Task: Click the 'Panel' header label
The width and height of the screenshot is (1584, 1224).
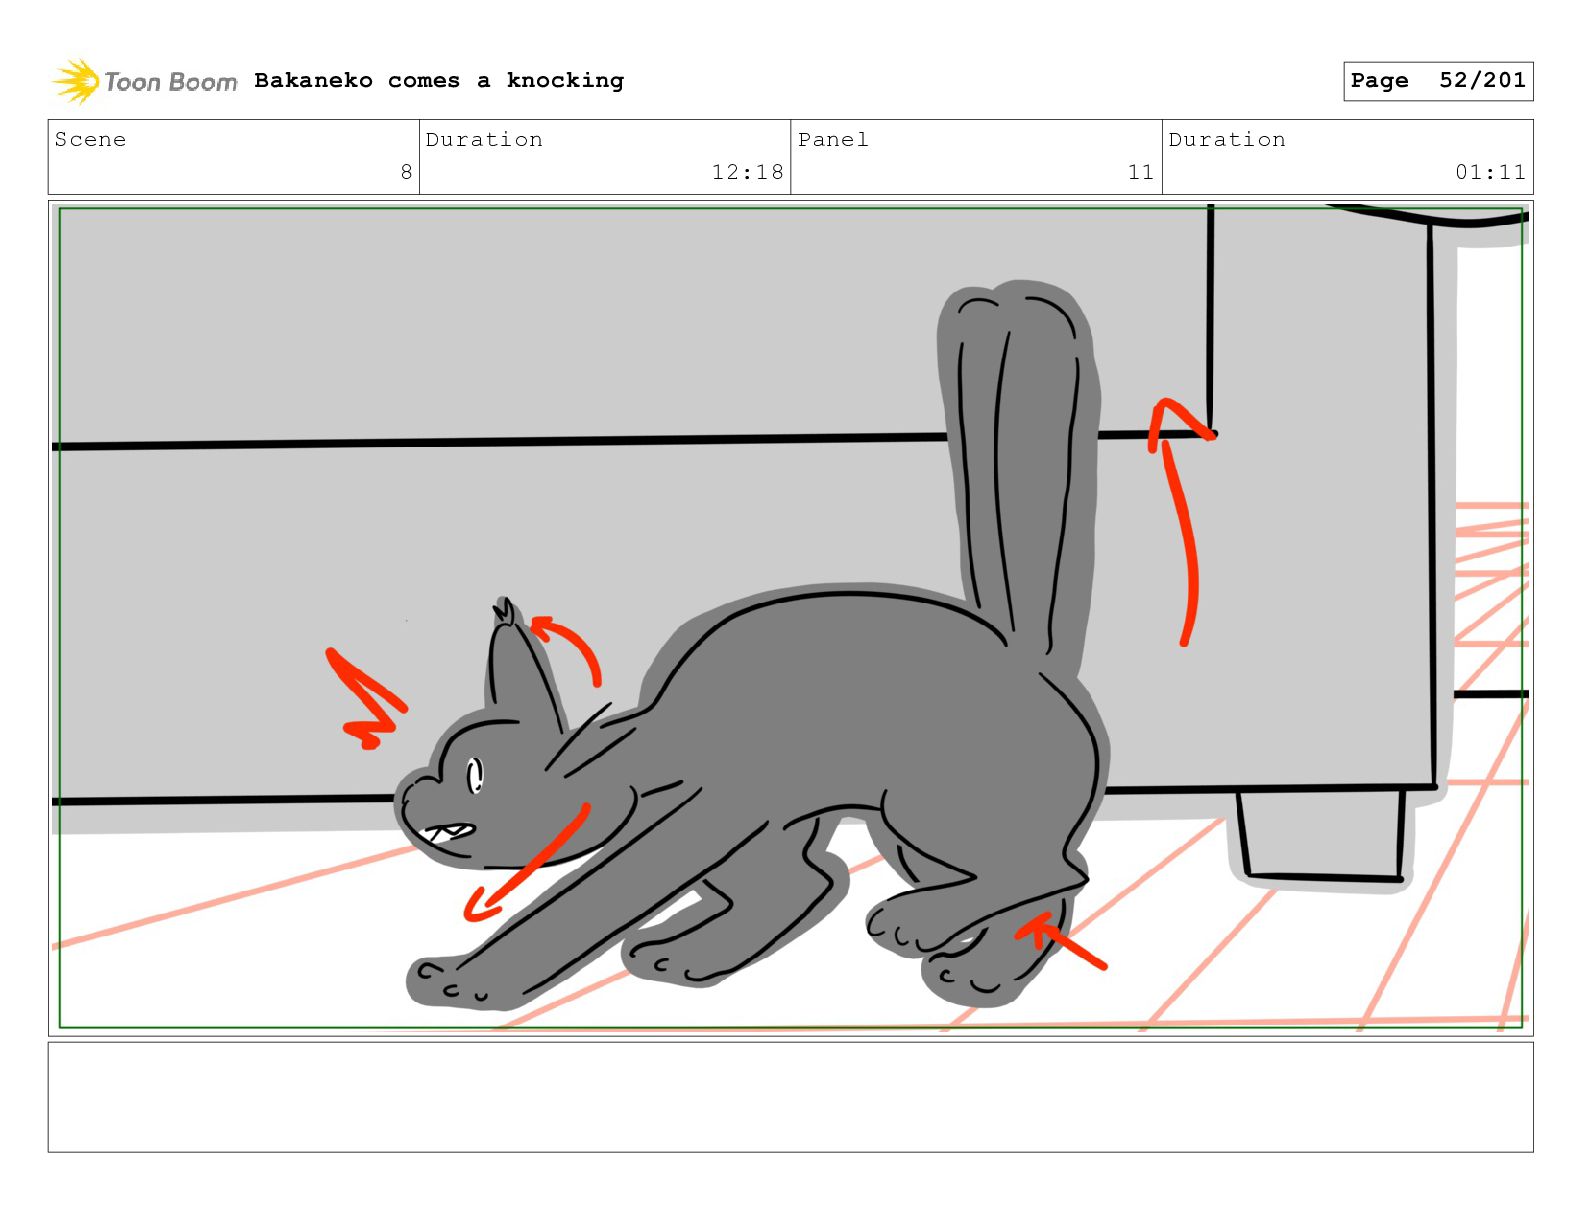Action: tap(833, 139)
